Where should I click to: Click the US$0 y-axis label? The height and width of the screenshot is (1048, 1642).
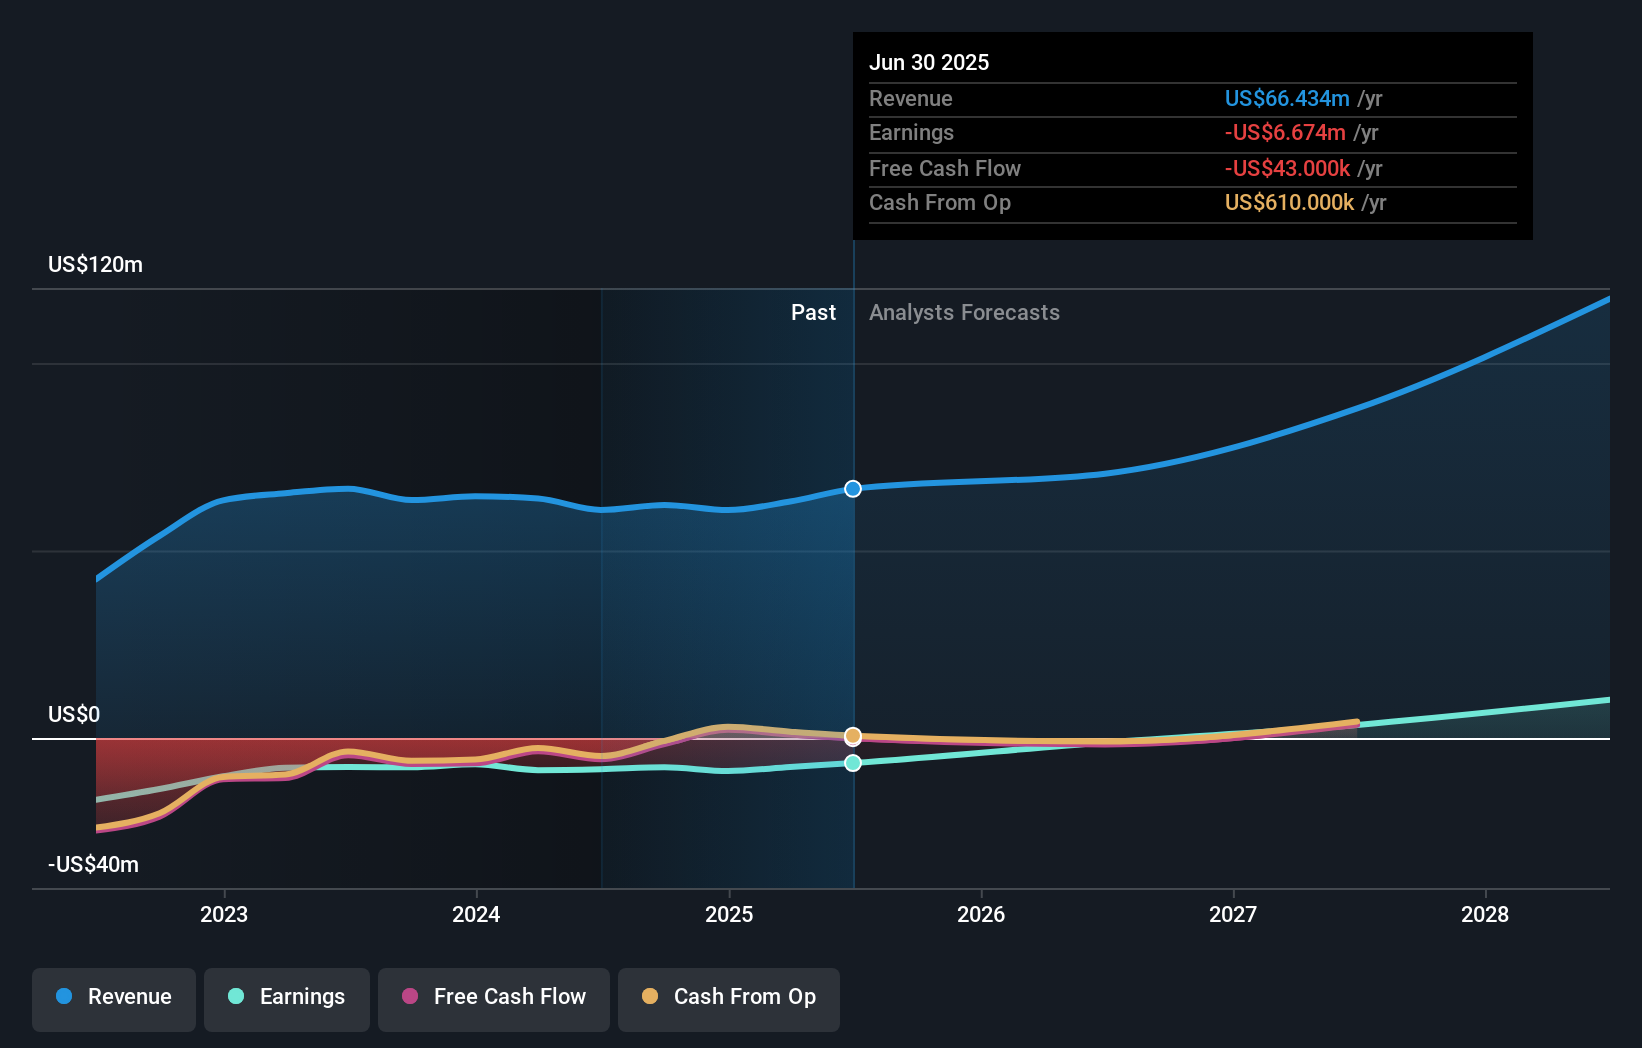(74, 714)
